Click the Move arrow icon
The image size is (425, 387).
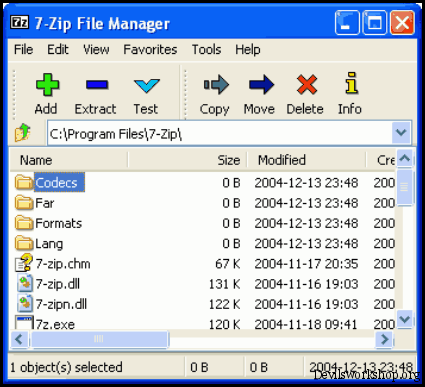coord(261,84)
